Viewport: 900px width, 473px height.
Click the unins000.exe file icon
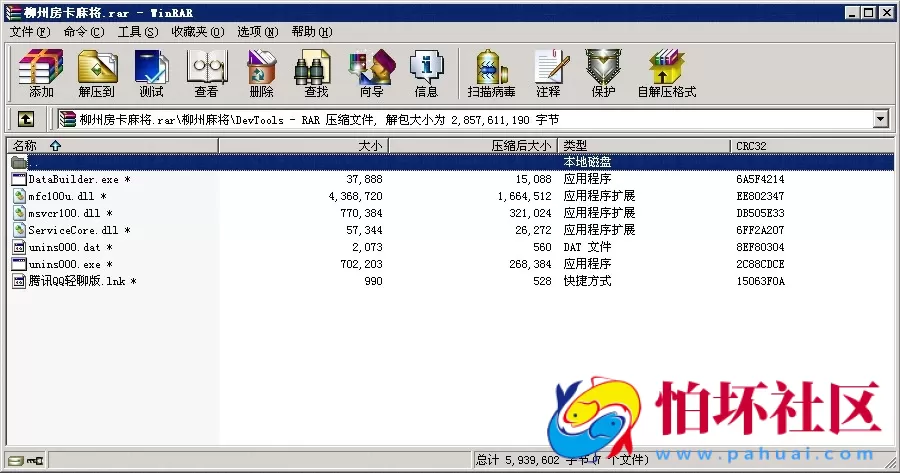click(19, 264)
